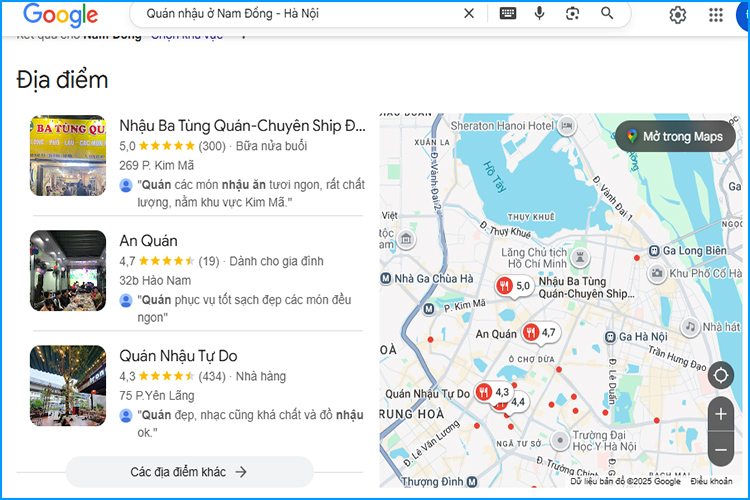Click Các địa điểm khác button
Screen dimensions: 750x500
[x=189, y=472]
